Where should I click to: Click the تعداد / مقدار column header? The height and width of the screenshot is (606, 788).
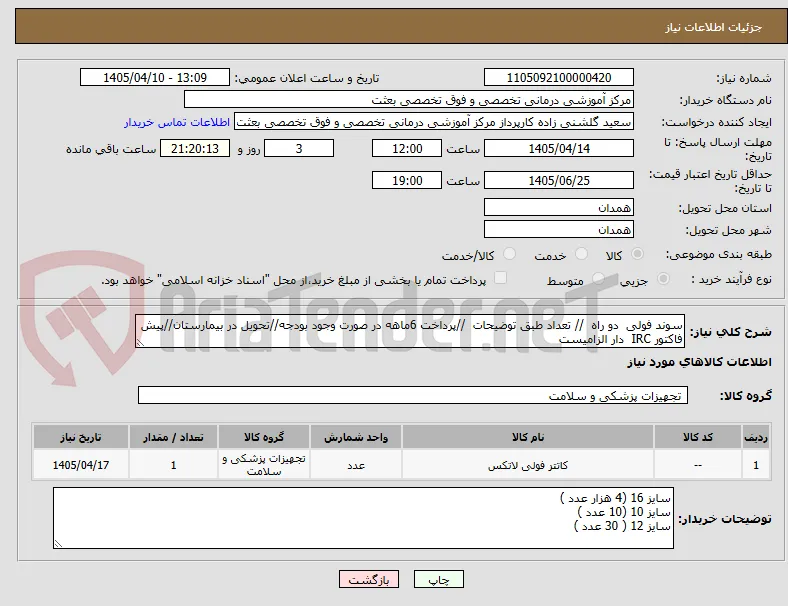tap(173, 437)
